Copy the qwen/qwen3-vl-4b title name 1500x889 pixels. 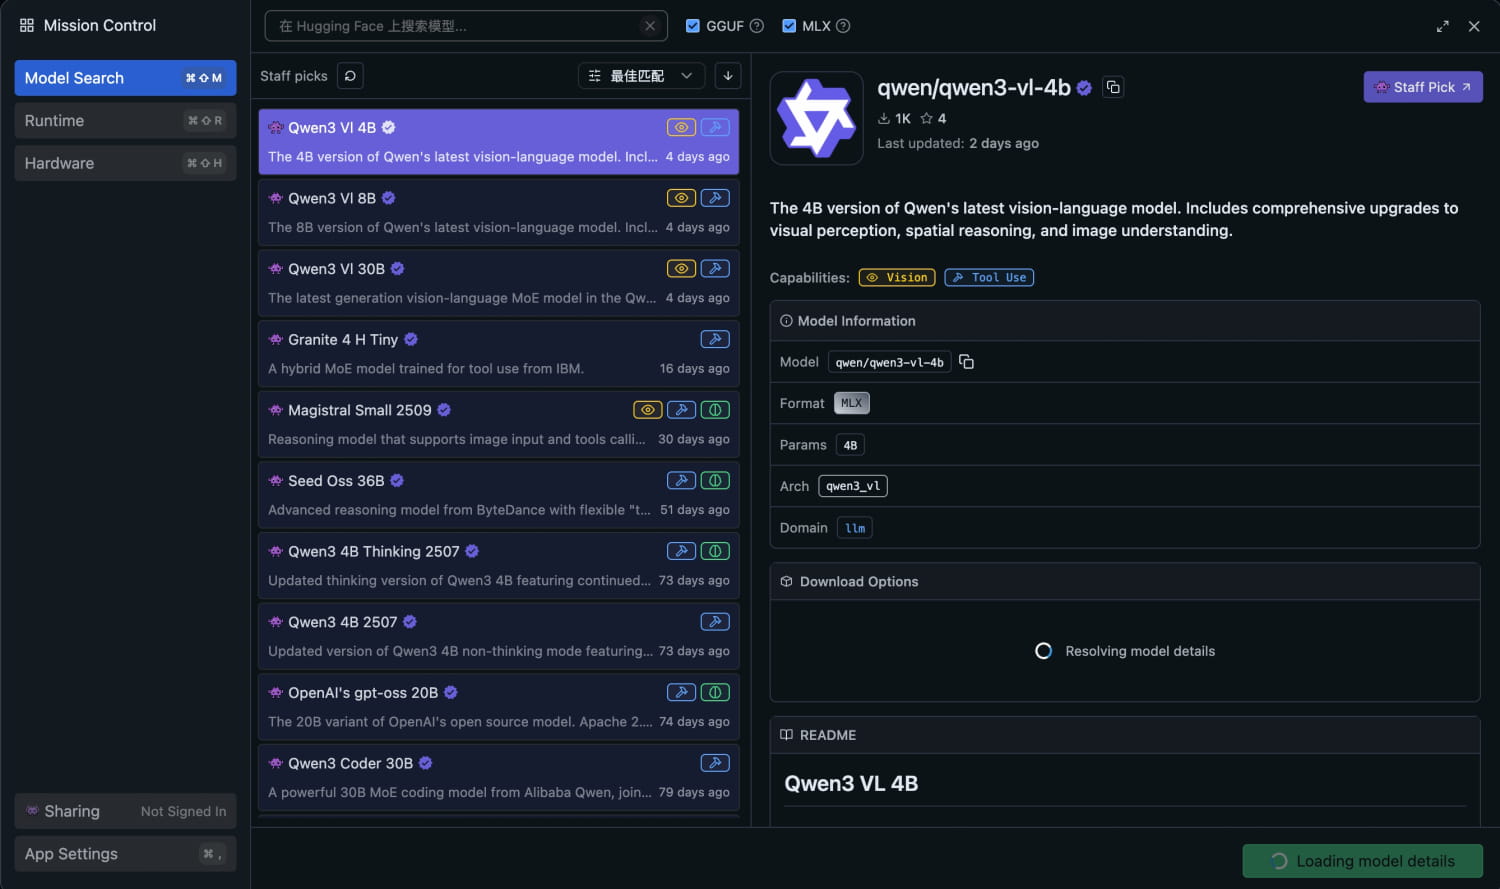(x=1113, y=88)
